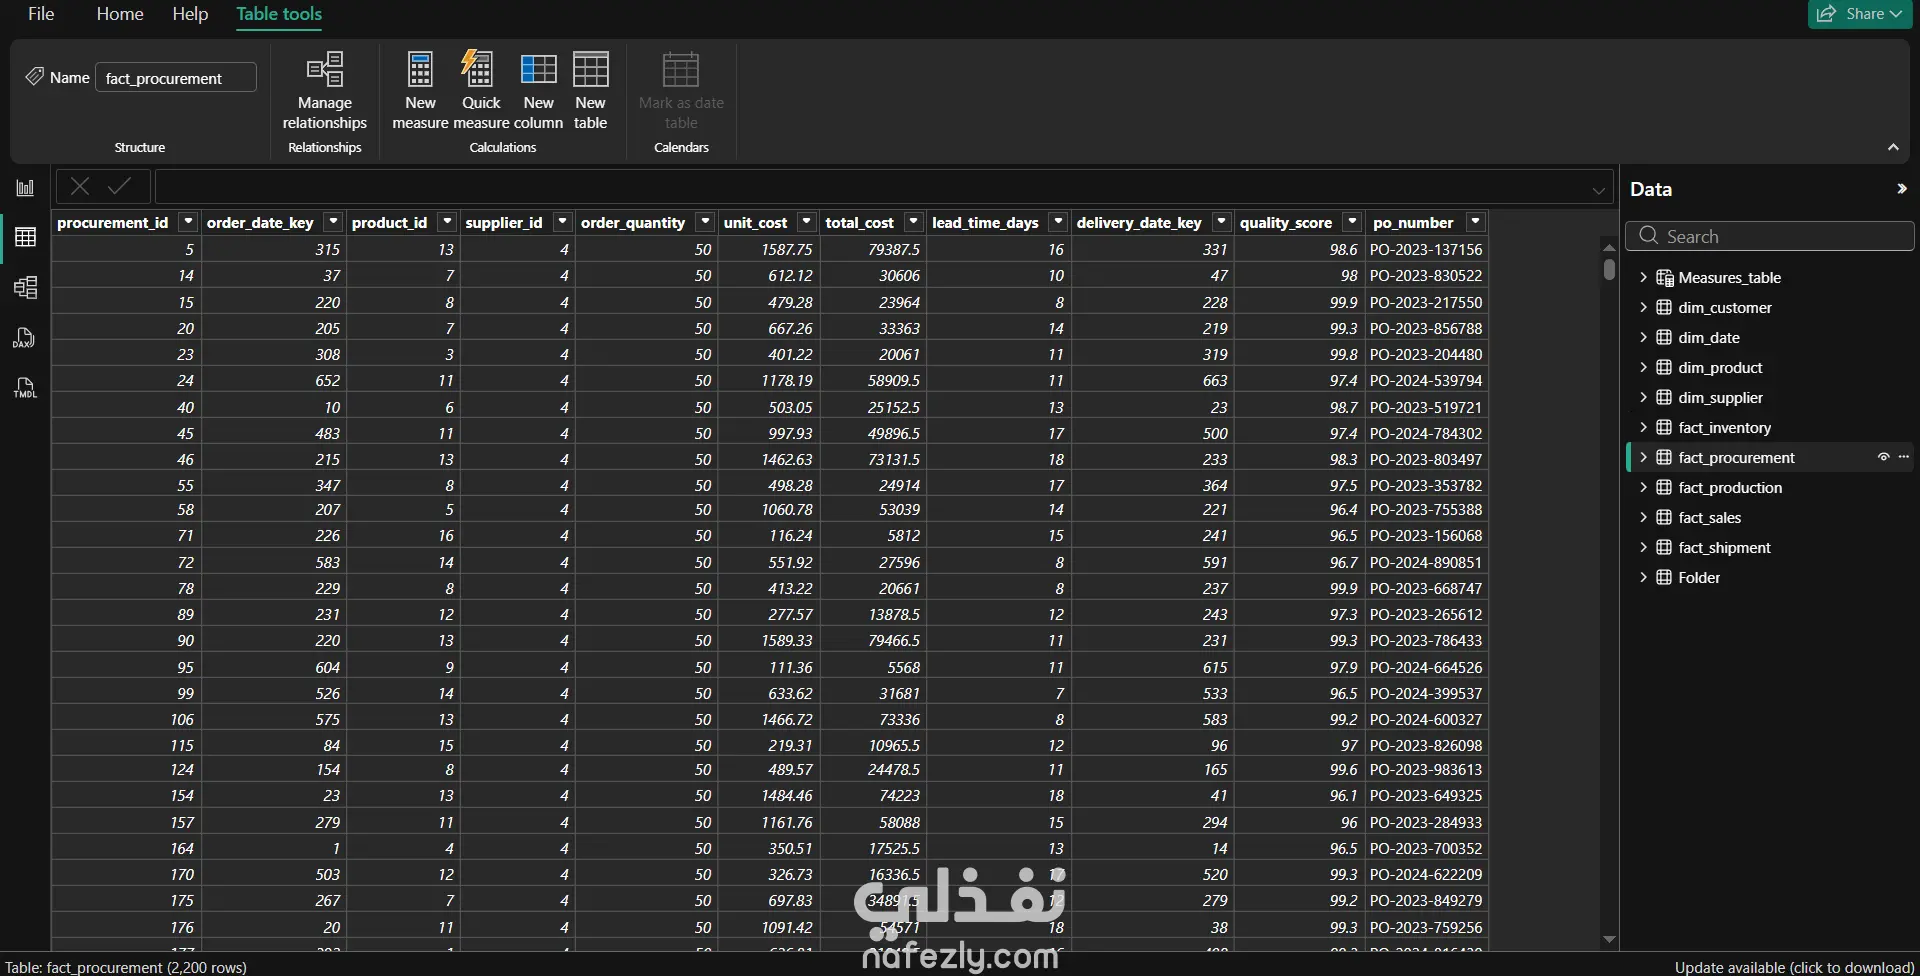This screenshot has width=1920, height=976.
Task: Click the table icon beside fact_sales
Action: point(1664,517)
